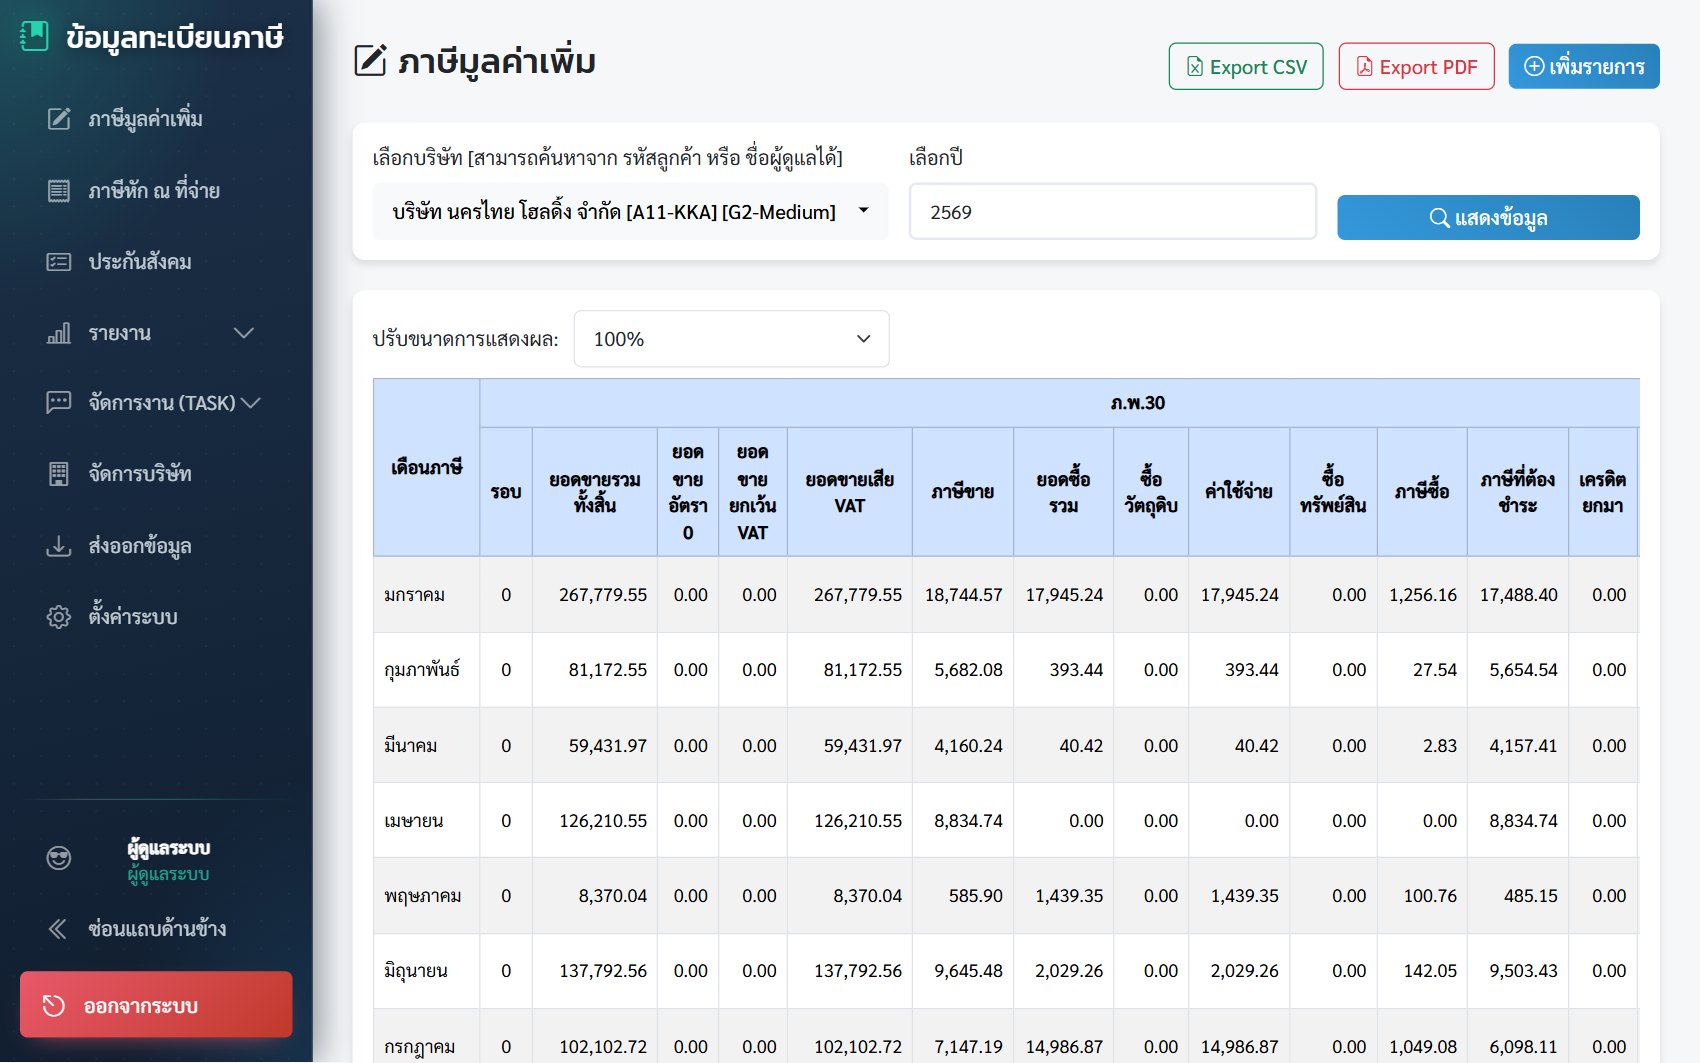1700x1063 pixels.
Task: Expand the จัดการงาน (TASK) submenu chevron
Action: (251, 403)
